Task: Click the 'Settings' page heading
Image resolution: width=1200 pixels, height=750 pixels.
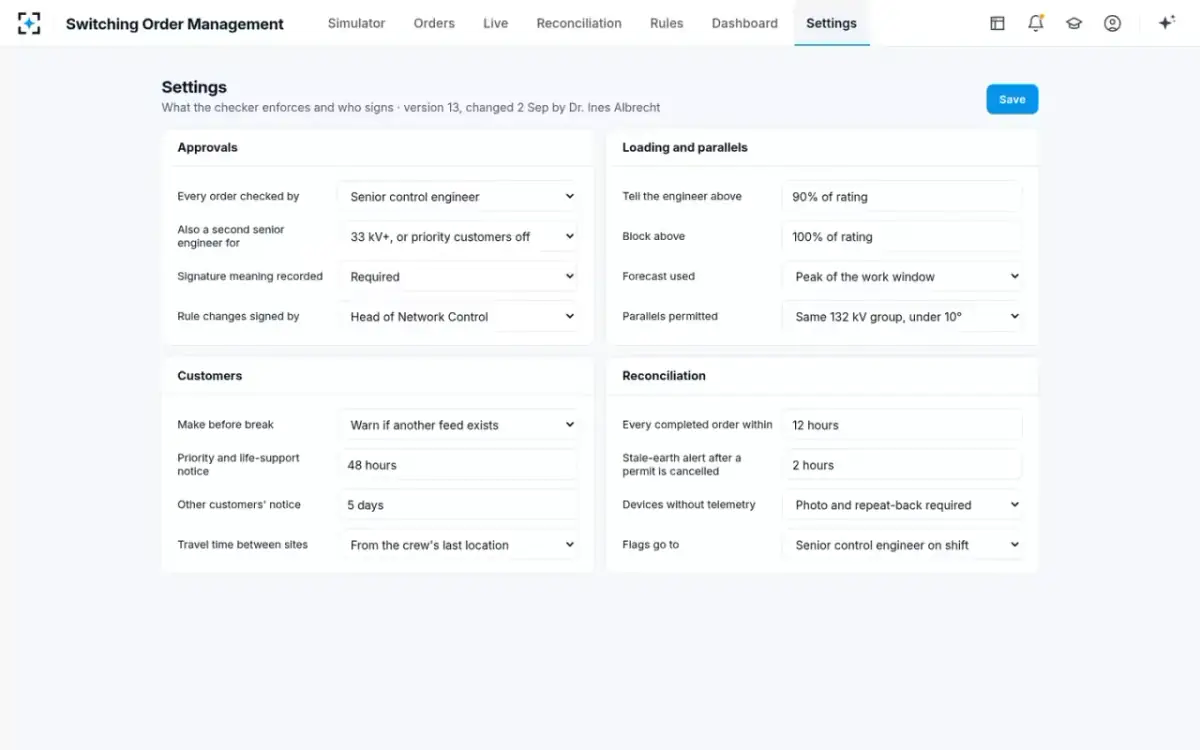Action: point(194,87)
